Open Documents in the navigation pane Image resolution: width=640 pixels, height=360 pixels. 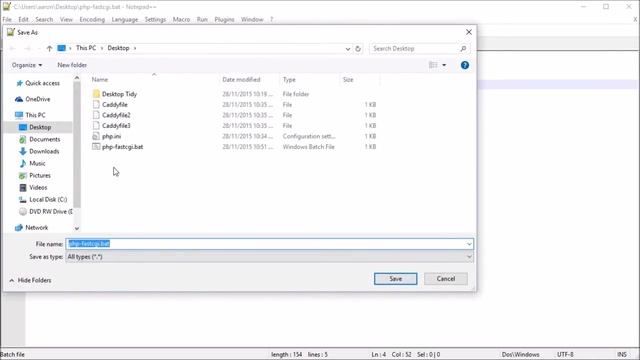pyautogui.click(x=40, y=139)
